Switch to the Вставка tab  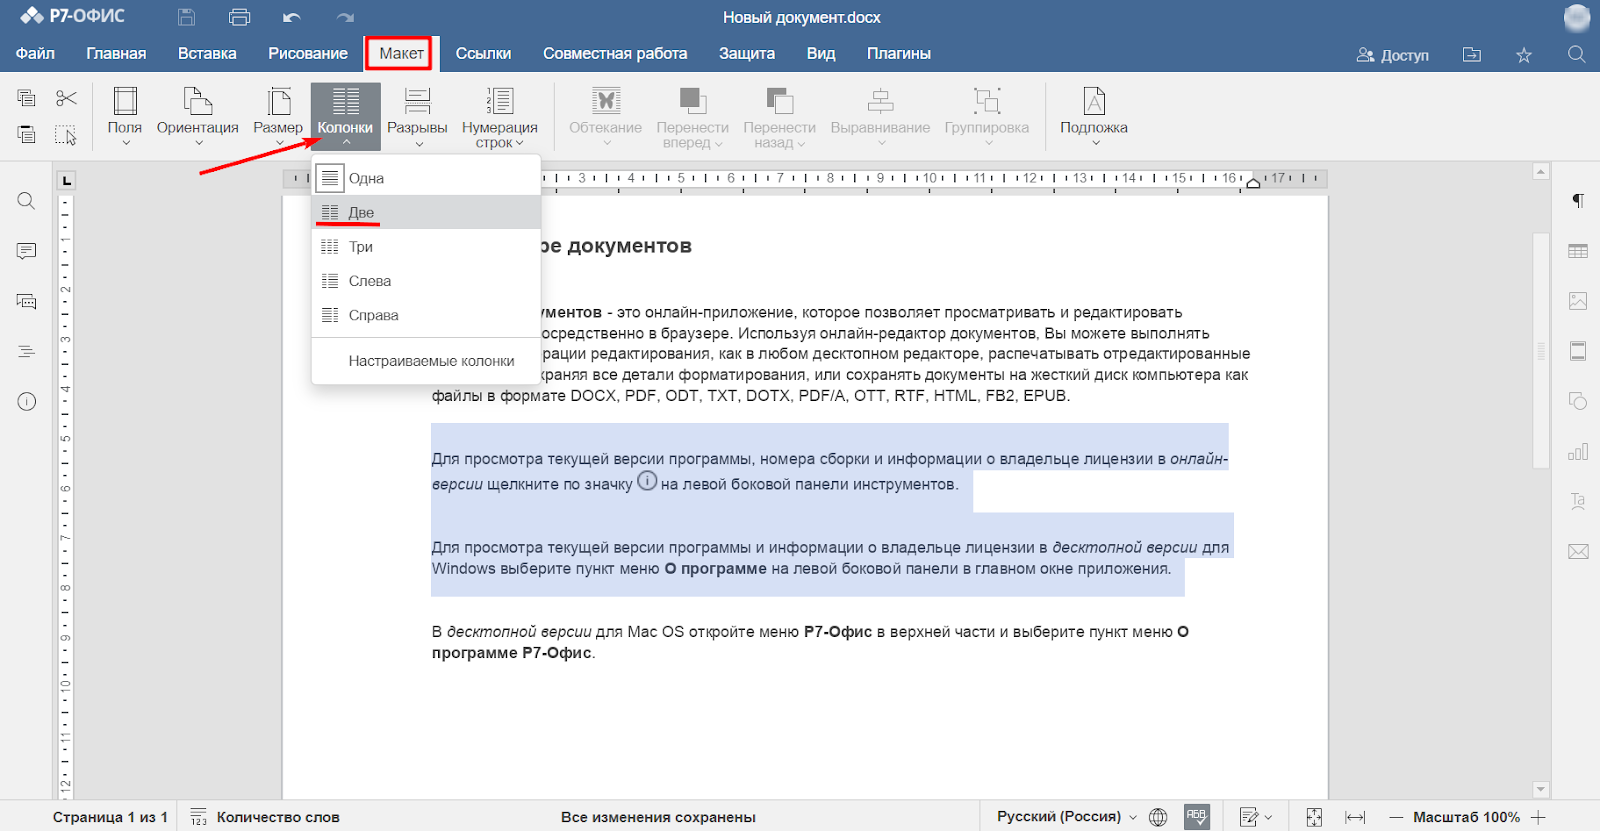[x=207, y=53]
